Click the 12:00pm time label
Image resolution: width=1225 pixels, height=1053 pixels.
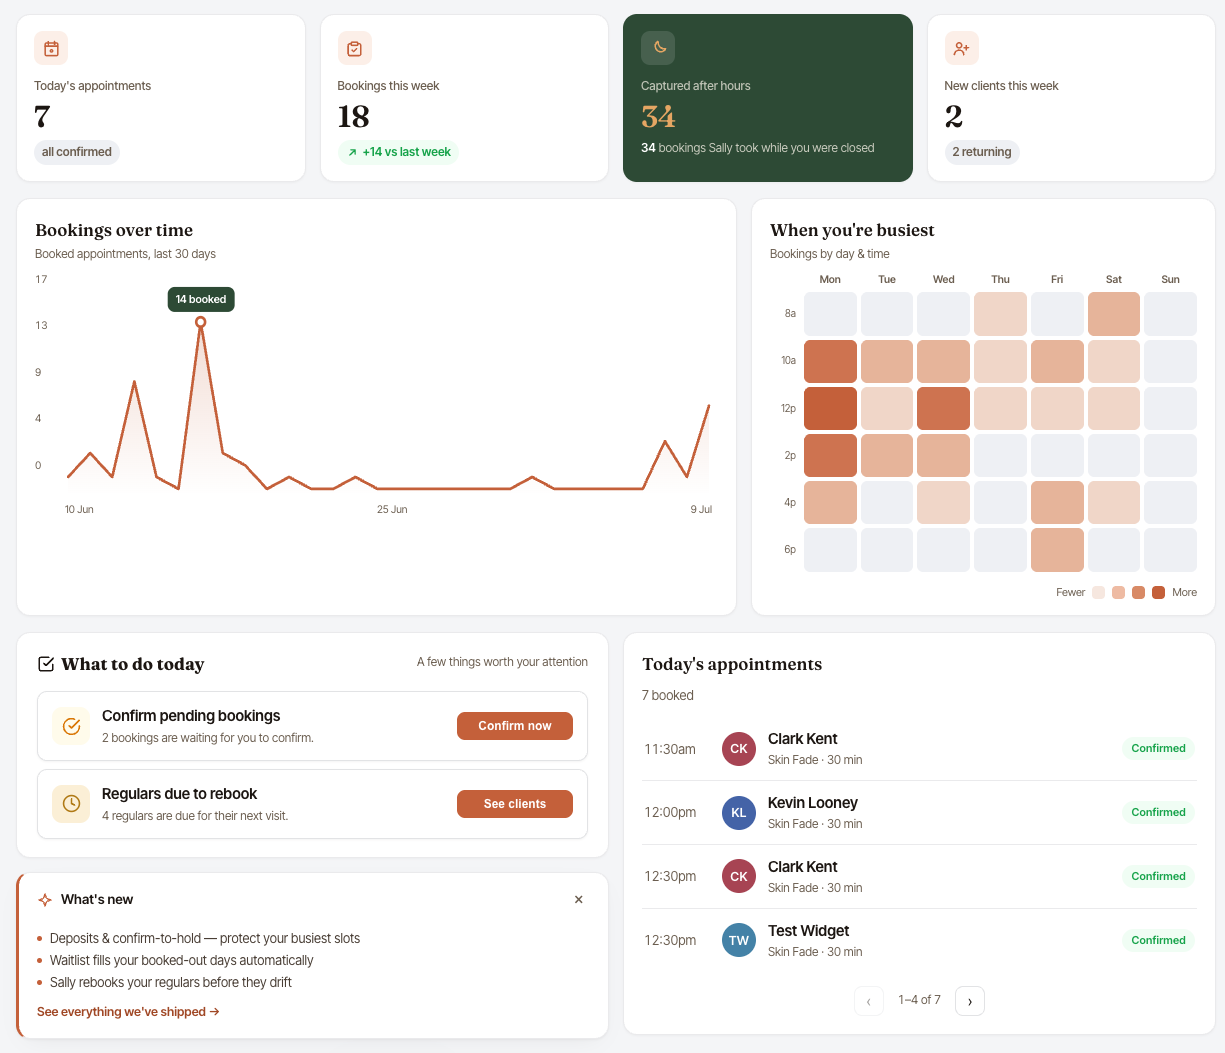pos(670,813)
